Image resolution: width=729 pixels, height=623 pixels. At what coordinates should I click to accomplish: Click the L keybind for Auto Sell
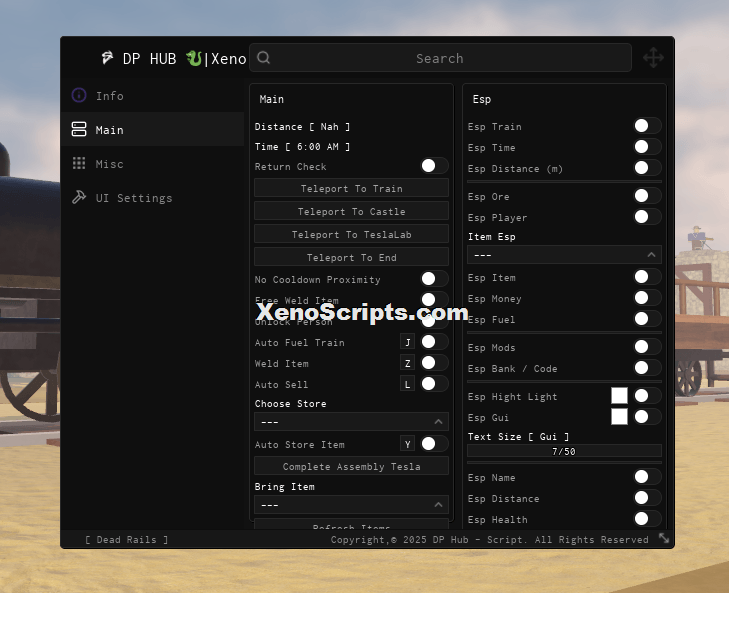click(x=408, y=384)
